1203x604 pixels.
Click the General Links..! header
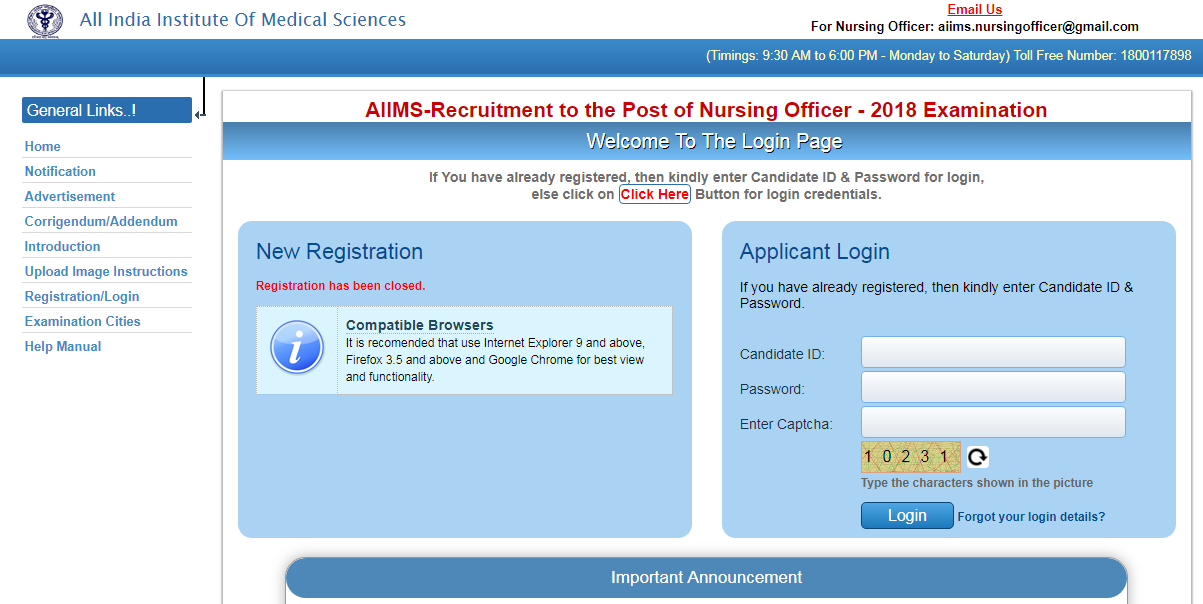(x=107, y=110)
